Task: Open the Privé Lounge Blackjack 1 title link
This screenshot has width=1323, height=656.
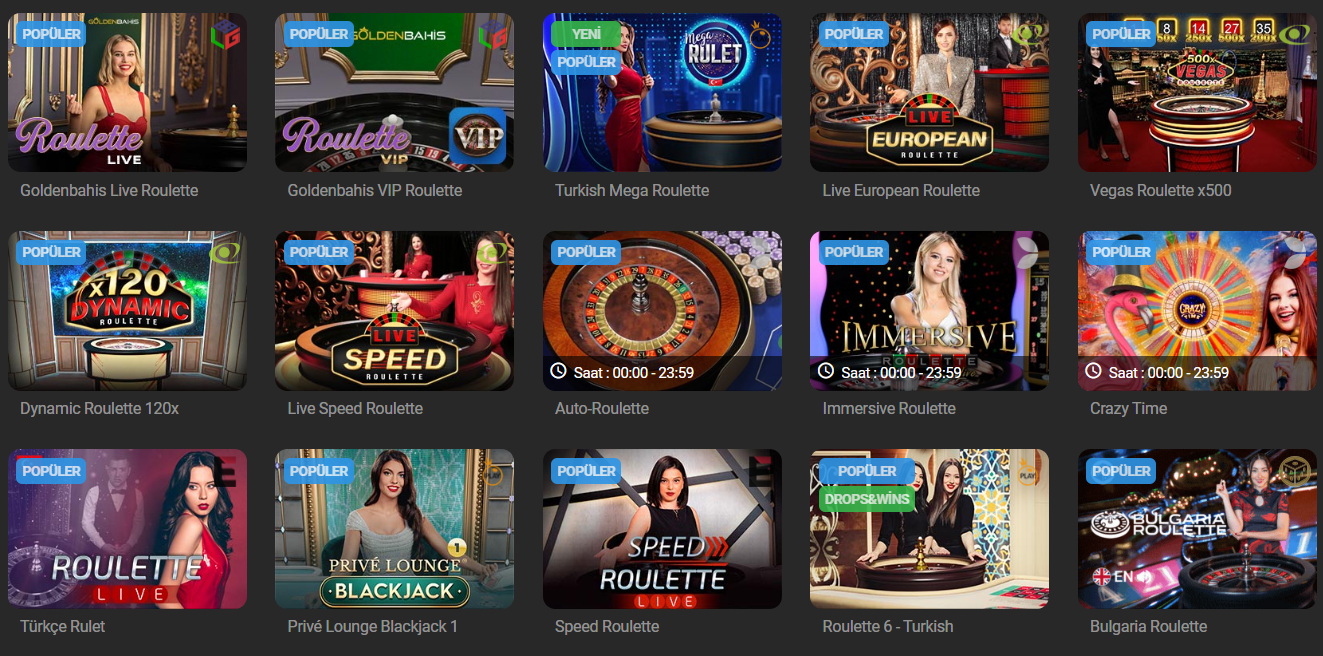Action: [372, 626]
